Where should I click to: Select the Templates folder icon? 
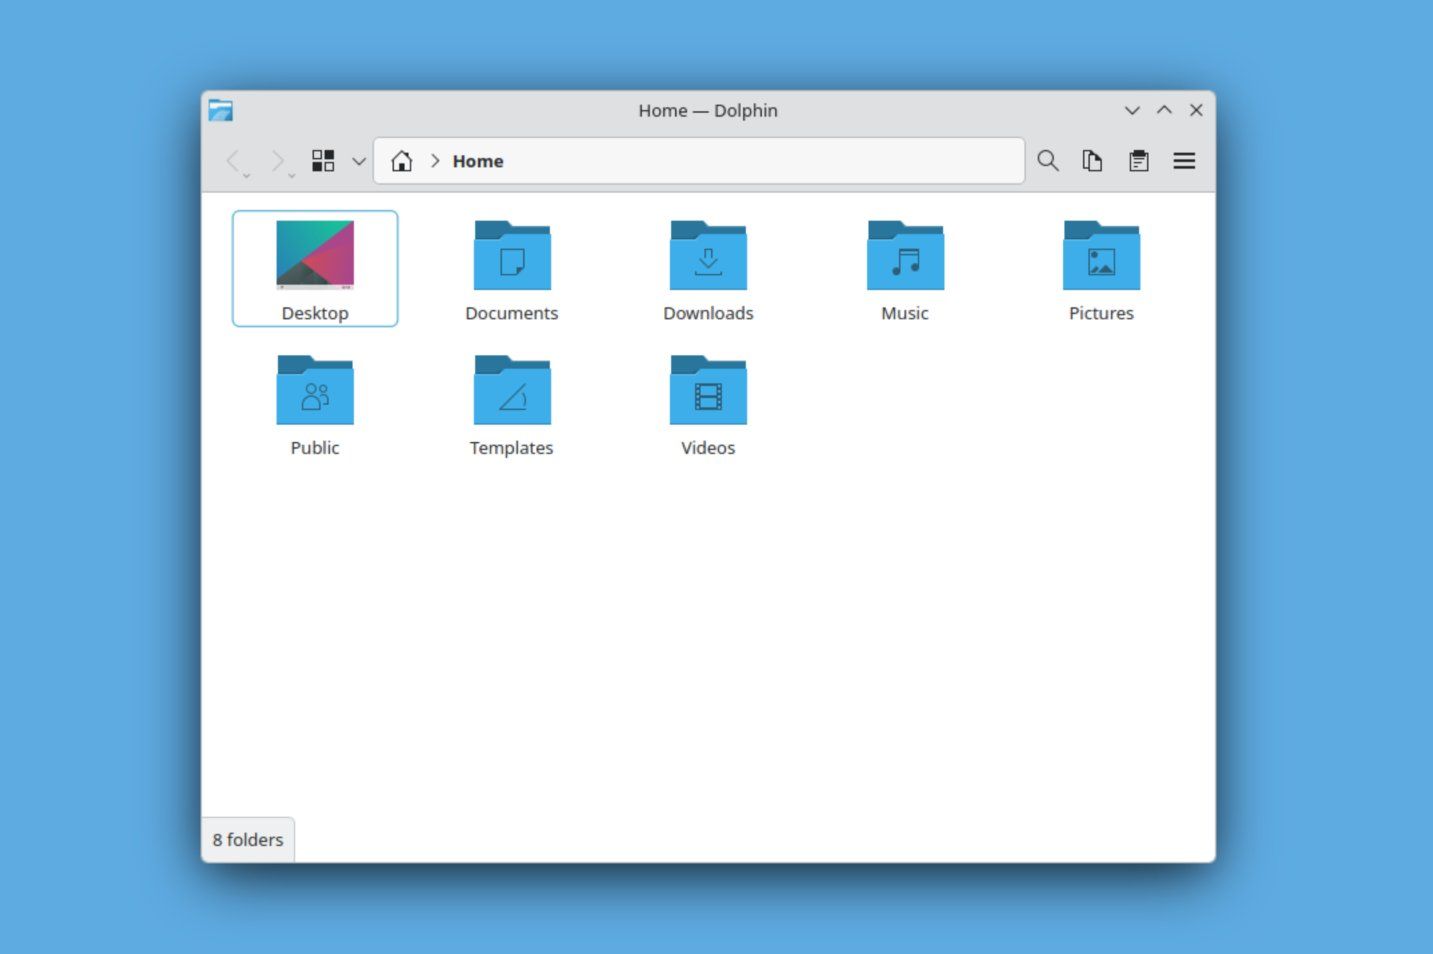[512, 390]
